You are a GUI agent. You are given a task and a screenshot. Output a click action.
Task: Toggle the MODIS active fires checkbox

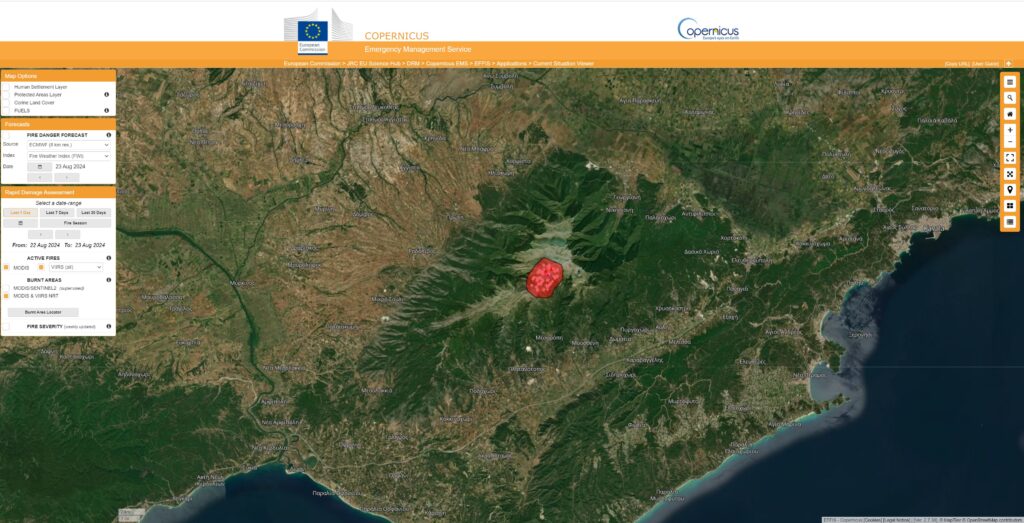[x=6, y=267]
